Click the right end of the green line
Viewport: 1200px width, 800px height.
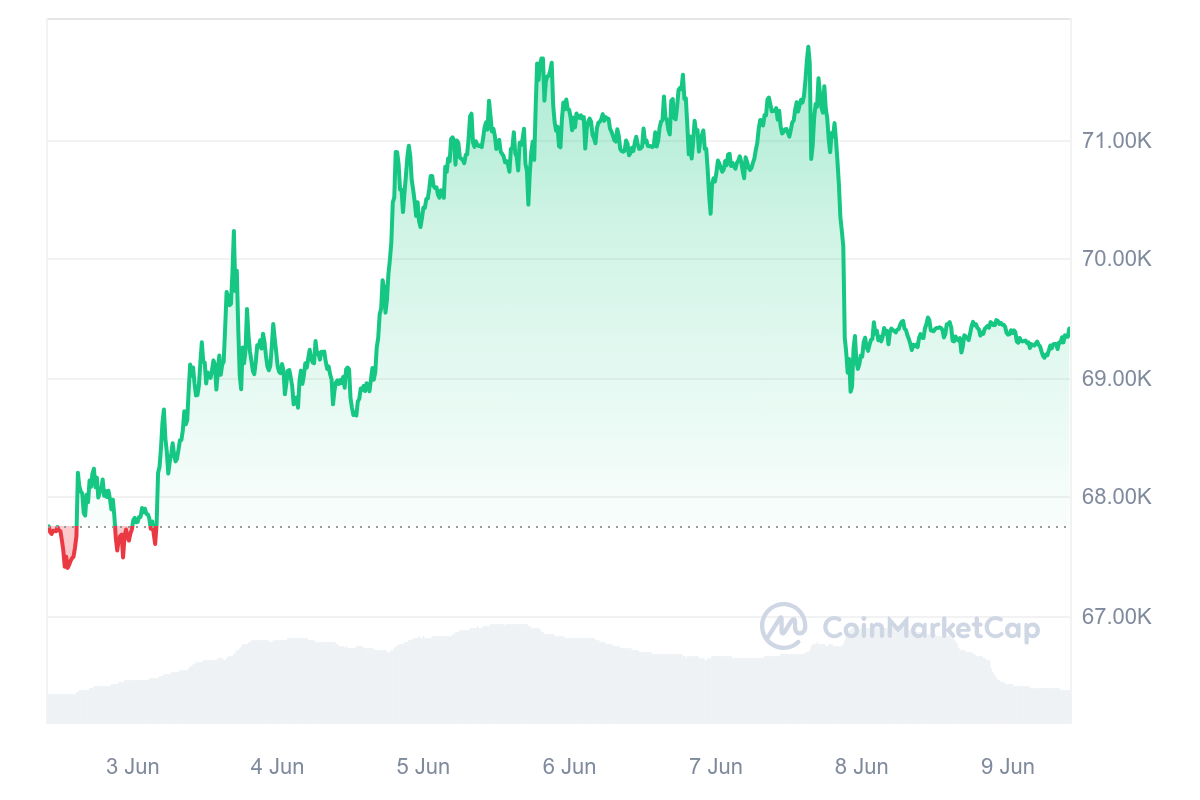pos(1069,329)
